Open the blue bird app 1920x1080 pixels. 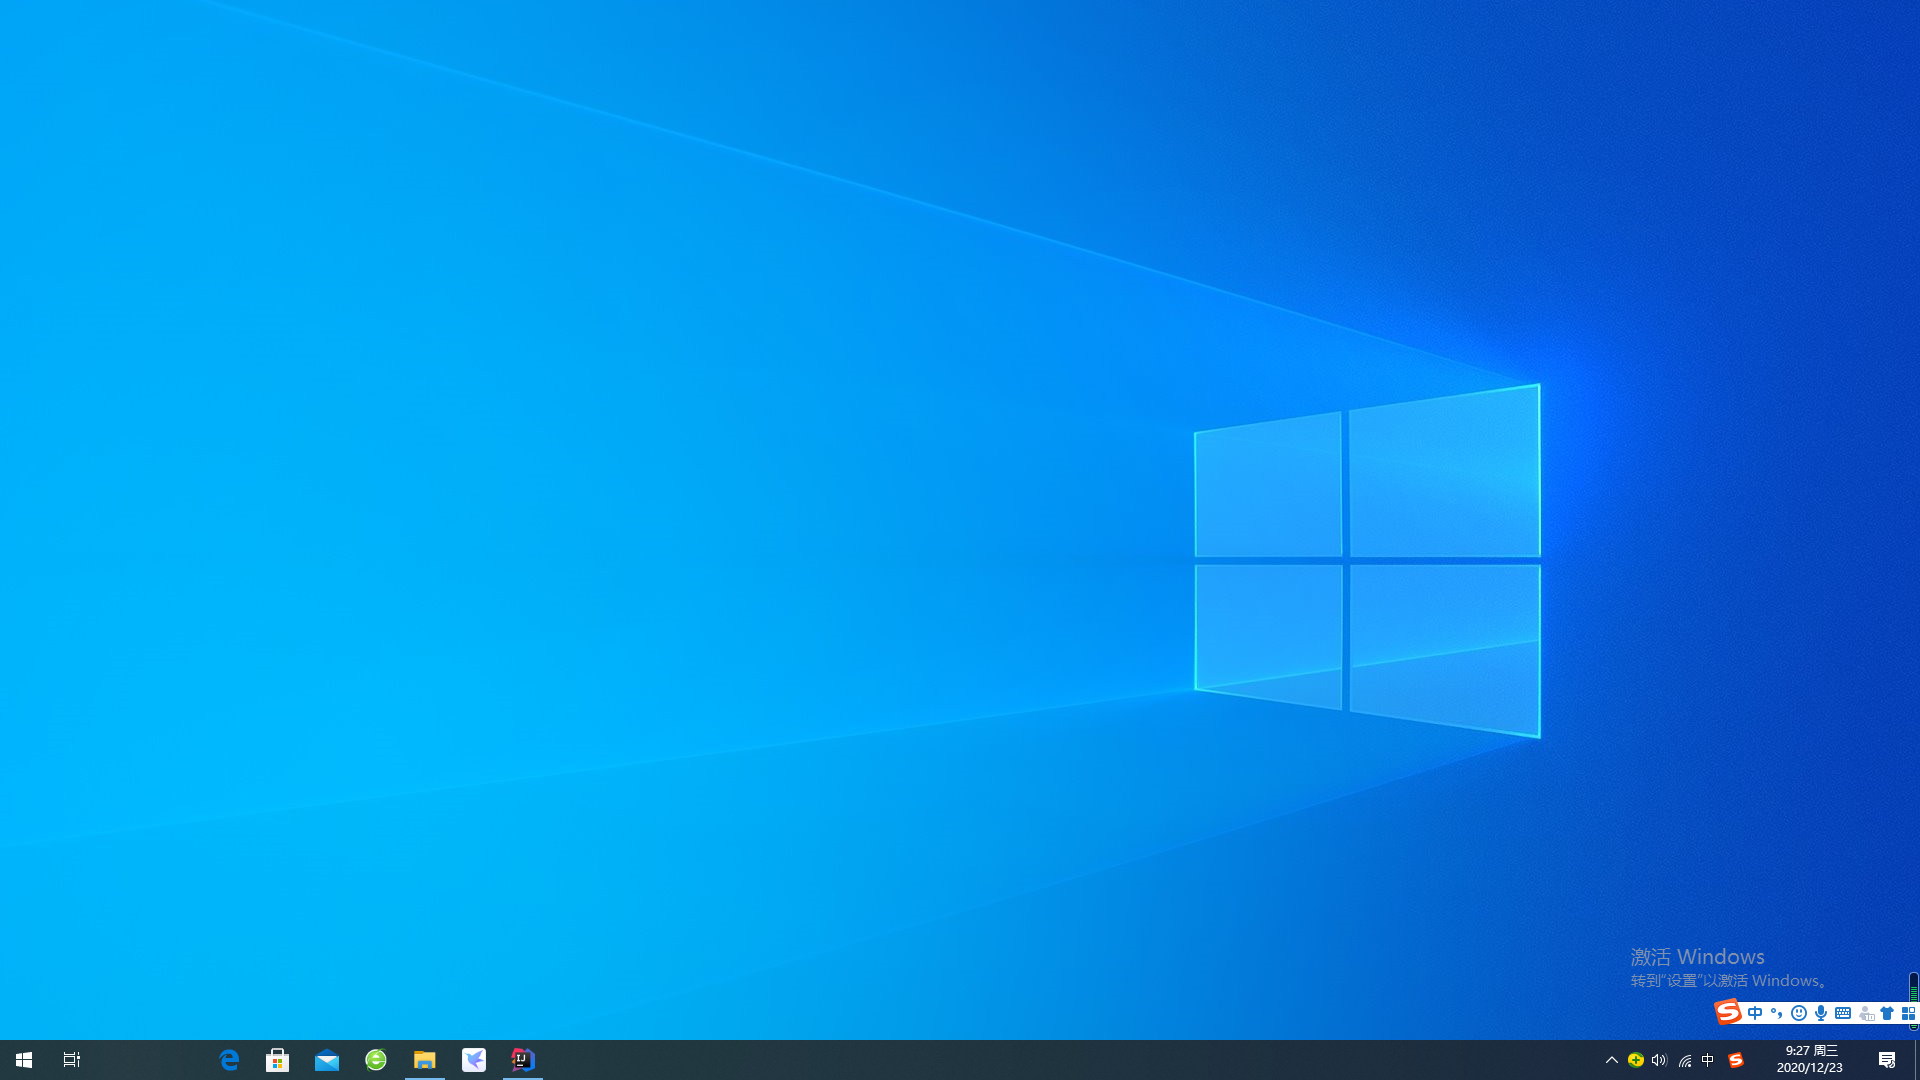pos(474,1060)
